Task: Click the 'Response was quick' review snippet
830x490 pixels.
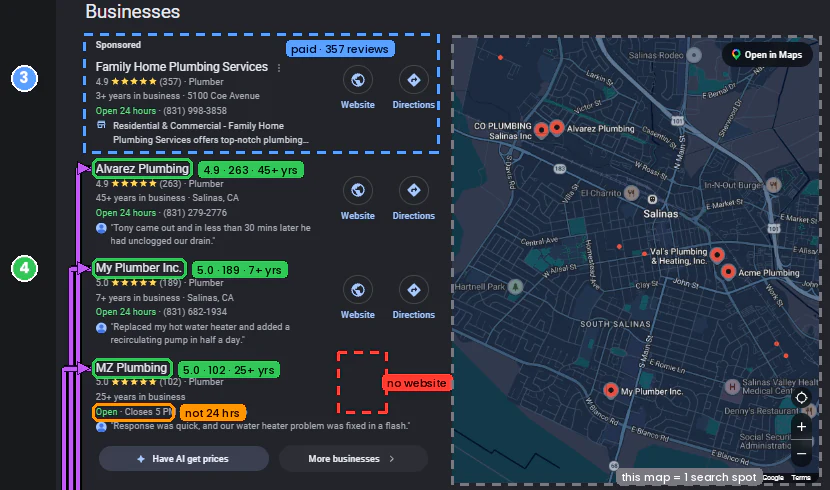Action: (259, 426)
